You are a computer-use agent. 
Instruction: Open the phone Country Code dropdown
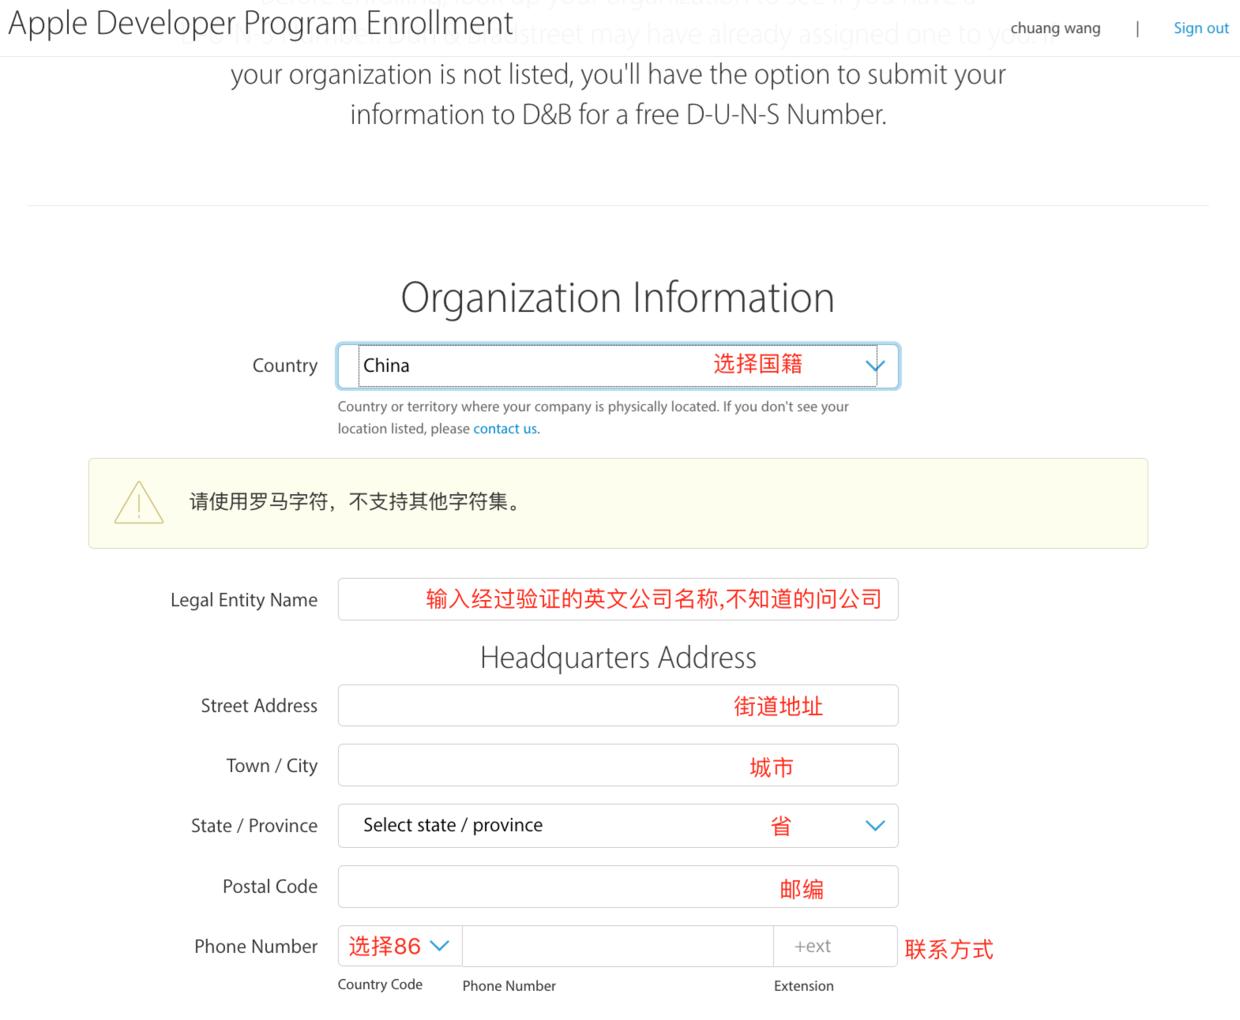(x=400, y=946)
